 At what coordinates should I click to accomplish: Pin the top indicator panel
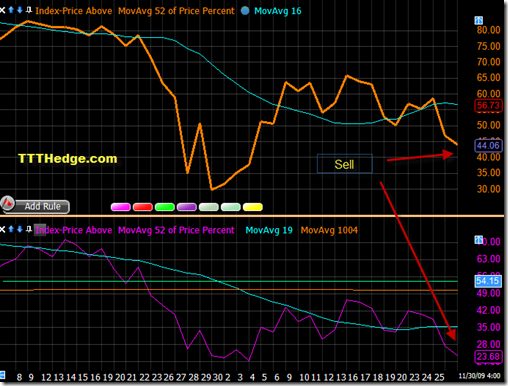click(29, 10)
